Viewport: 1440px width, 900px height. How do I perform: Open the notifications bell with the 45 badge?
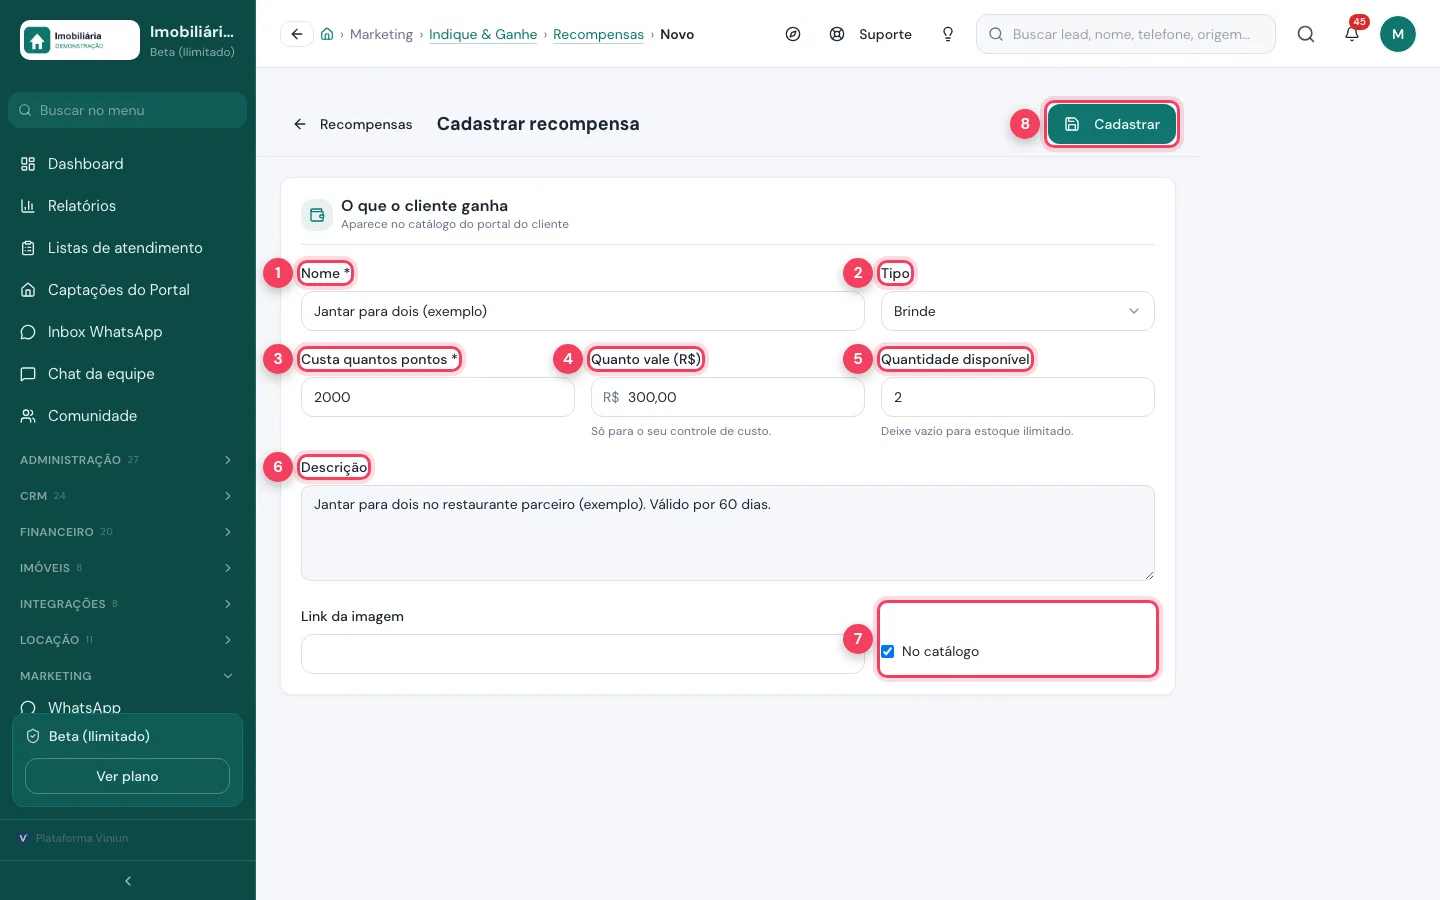[x=1352, y=34]
